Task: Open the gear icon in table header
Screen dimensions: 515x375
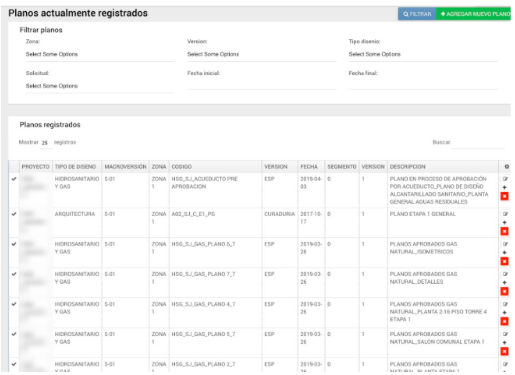Action: pyautogui.click(x=507, y=167)
